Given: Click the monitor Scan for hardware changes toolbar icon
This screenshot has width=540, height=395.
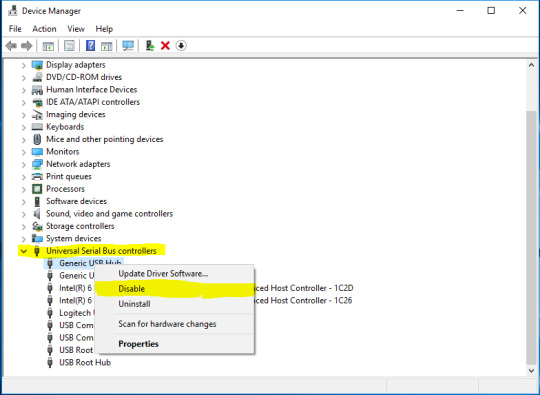Looking at the screenshot, I should pos(128,45).
